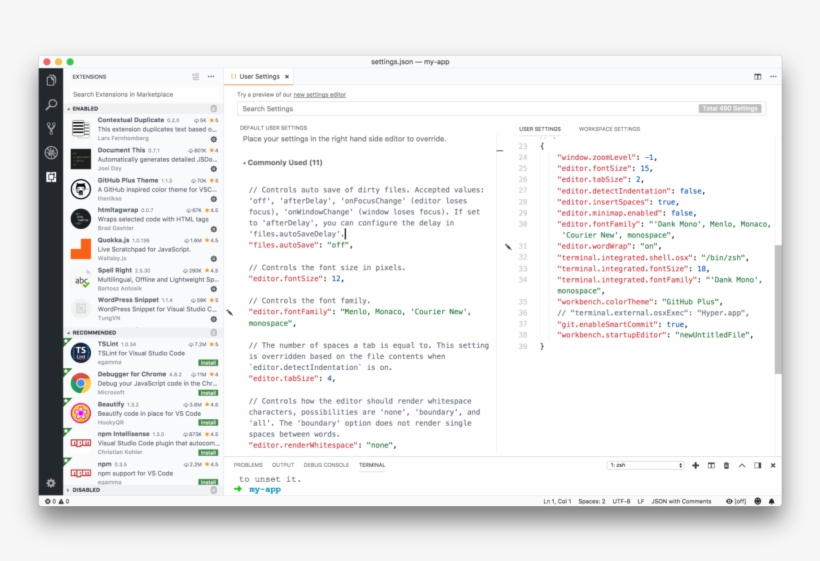The width and height of the screenshot is (820, 561).
Task: Create a new terminal with plus icon
Action: (x=696, y=465)
